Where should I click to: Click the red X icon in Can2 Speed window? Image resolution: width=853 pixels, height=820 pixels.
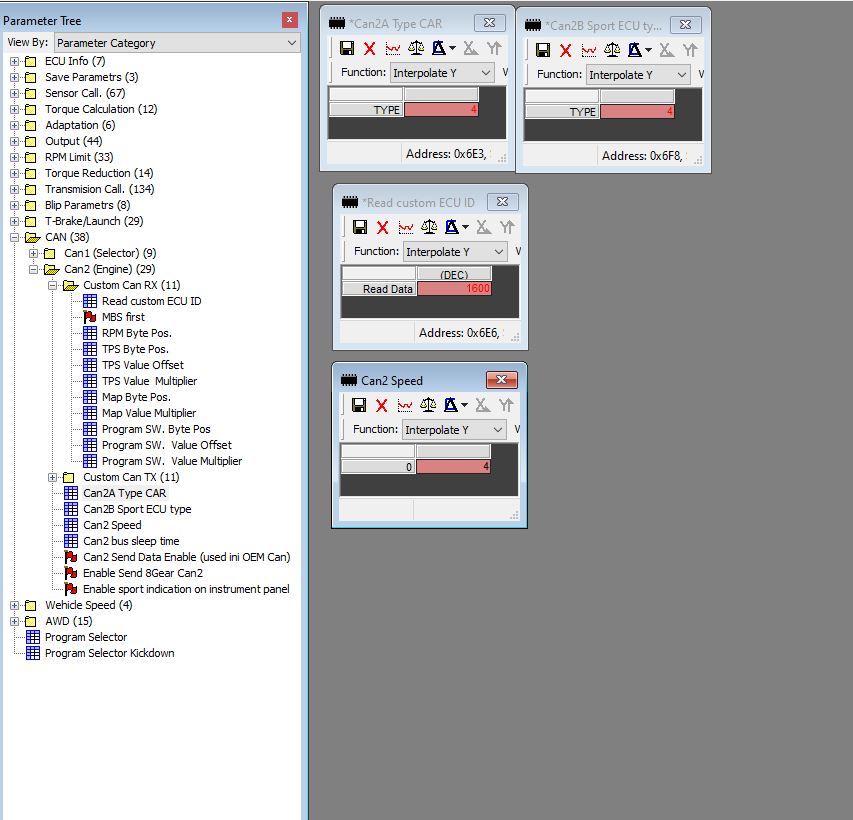[382, 405]
